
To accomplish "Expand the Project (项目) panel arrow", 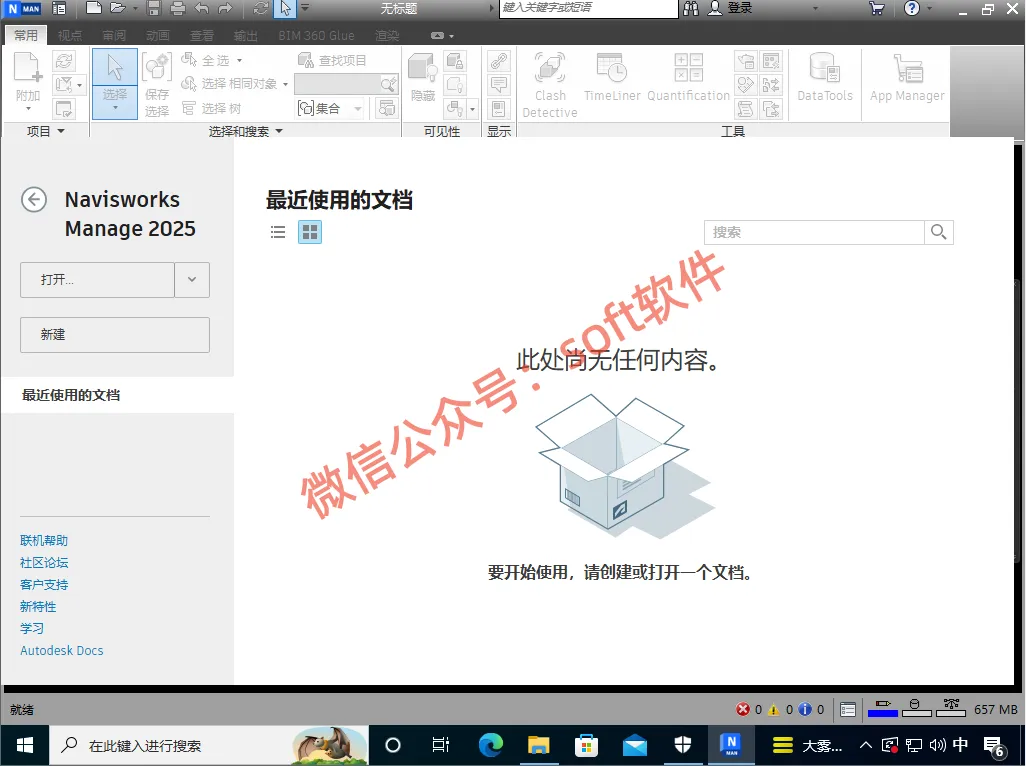I will [62, 131].
